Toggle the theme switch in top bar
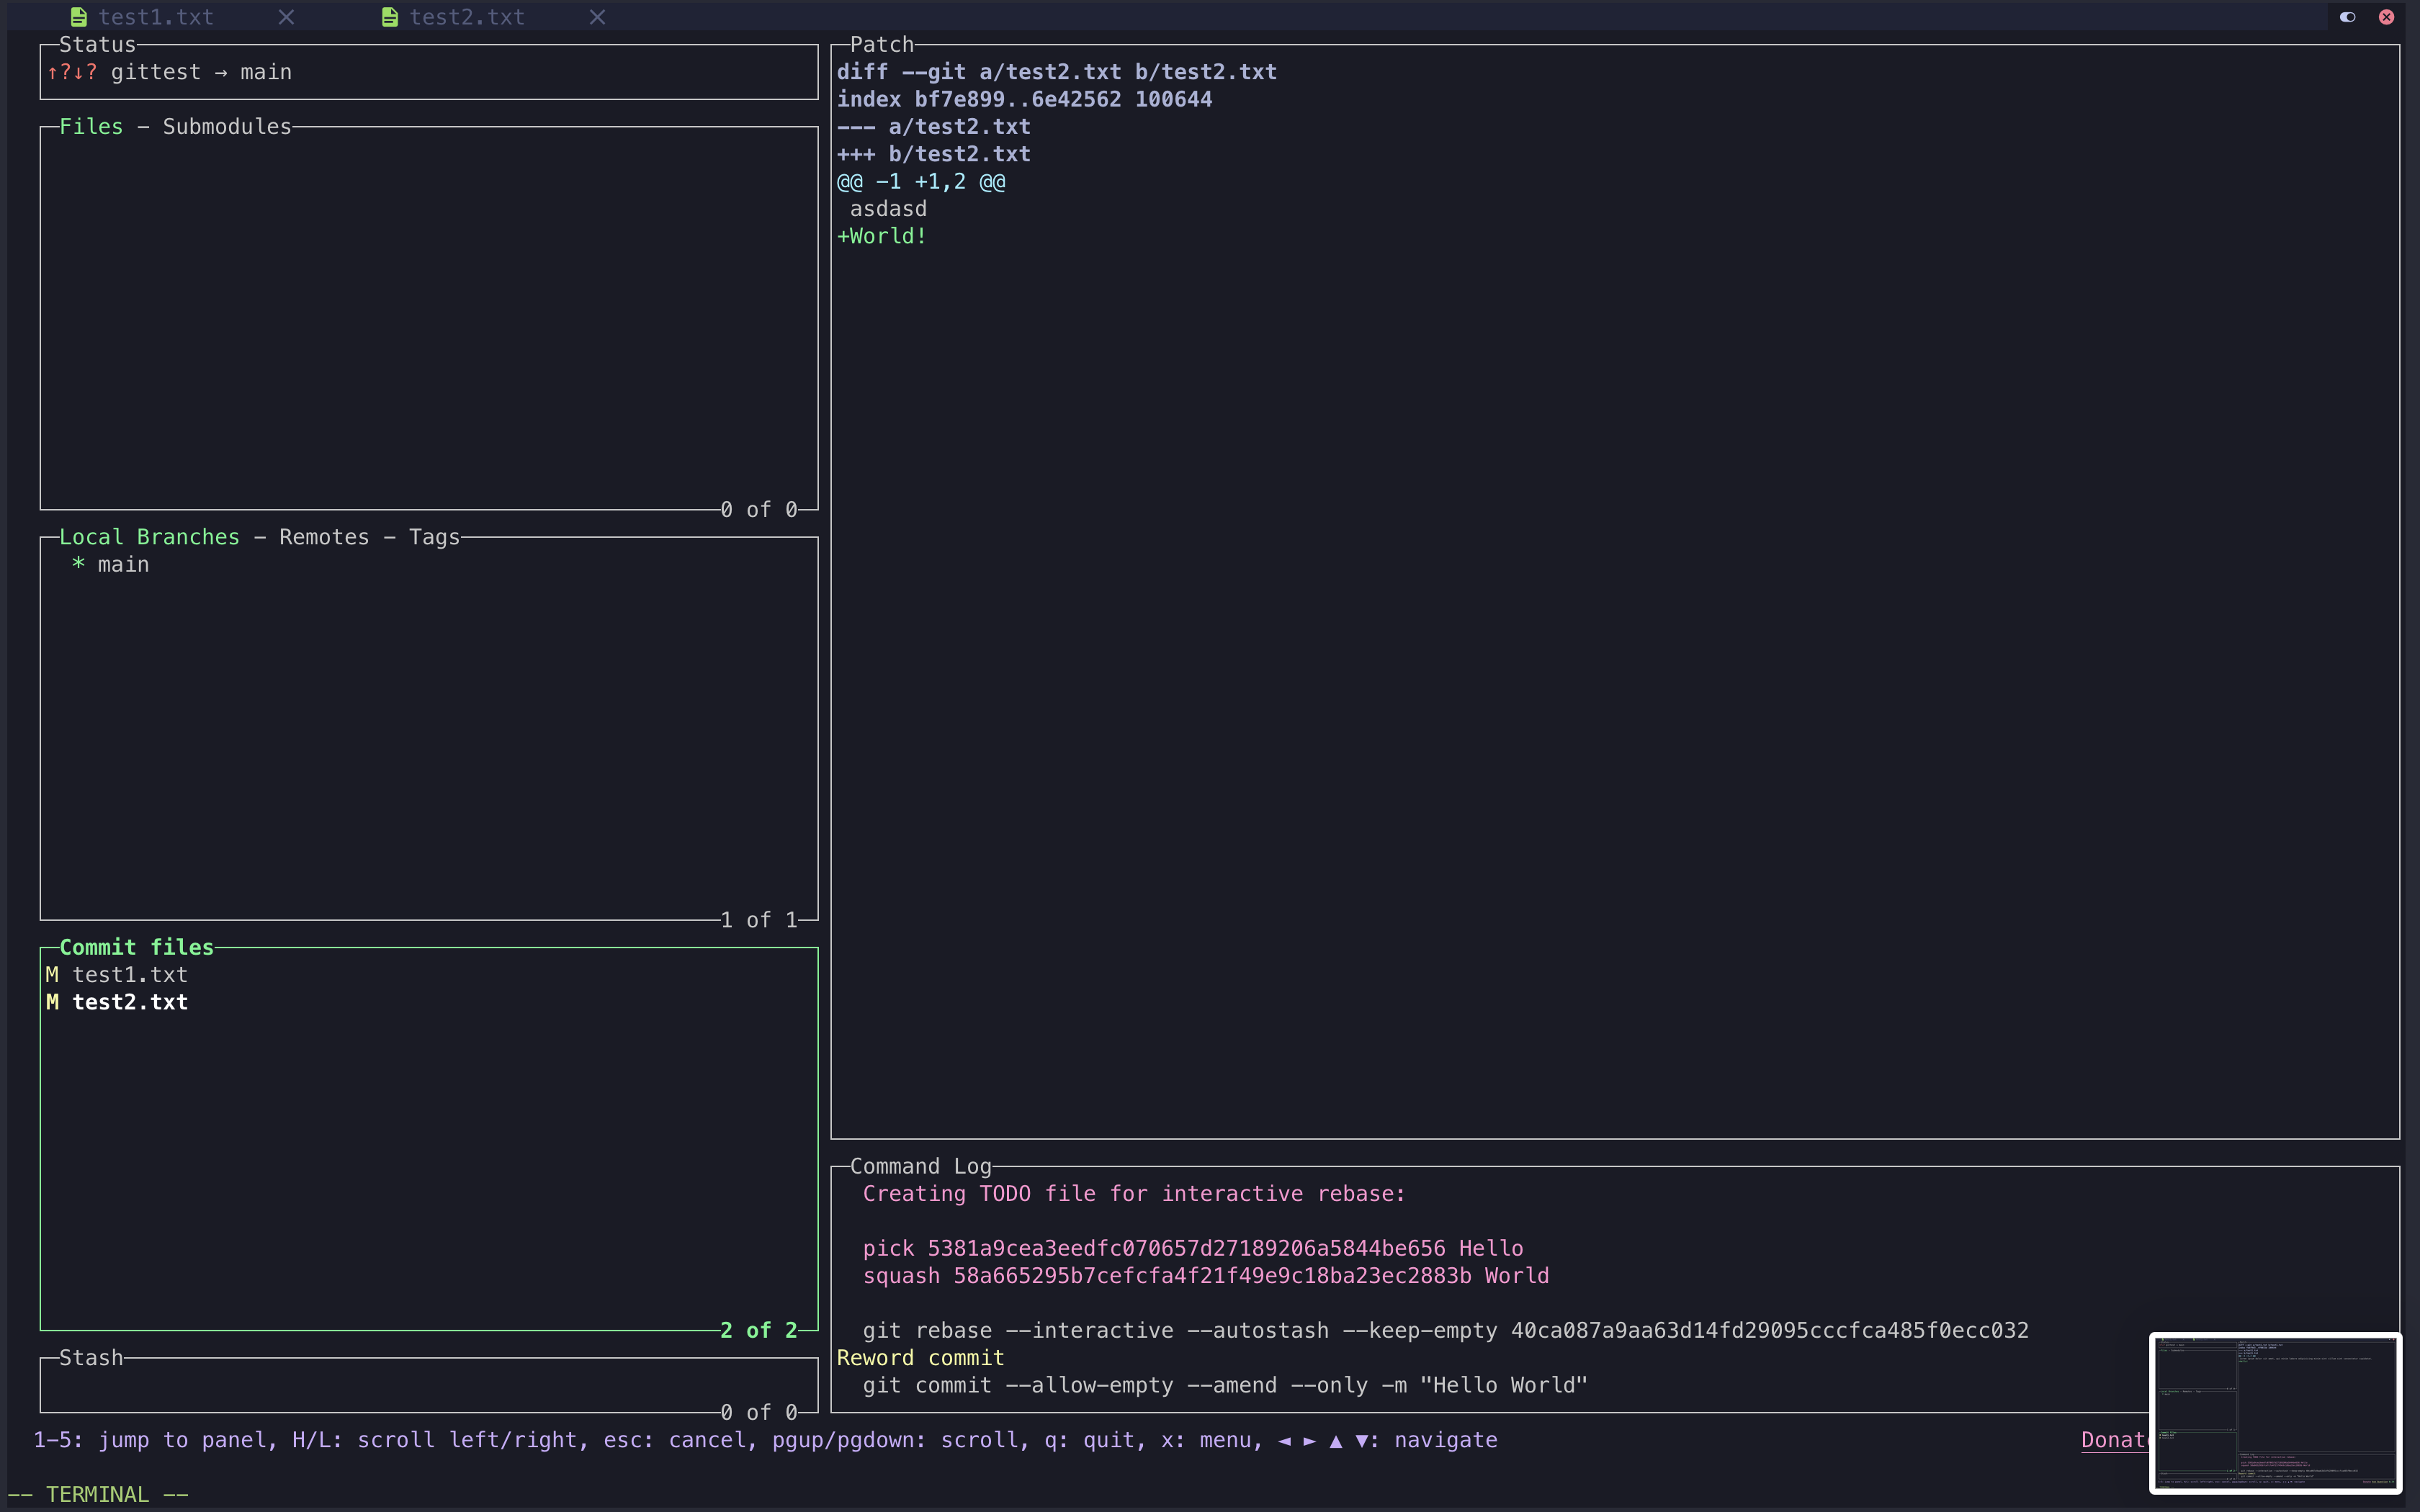The width and height of the screenshot is (2420, 1512). 2347,17
